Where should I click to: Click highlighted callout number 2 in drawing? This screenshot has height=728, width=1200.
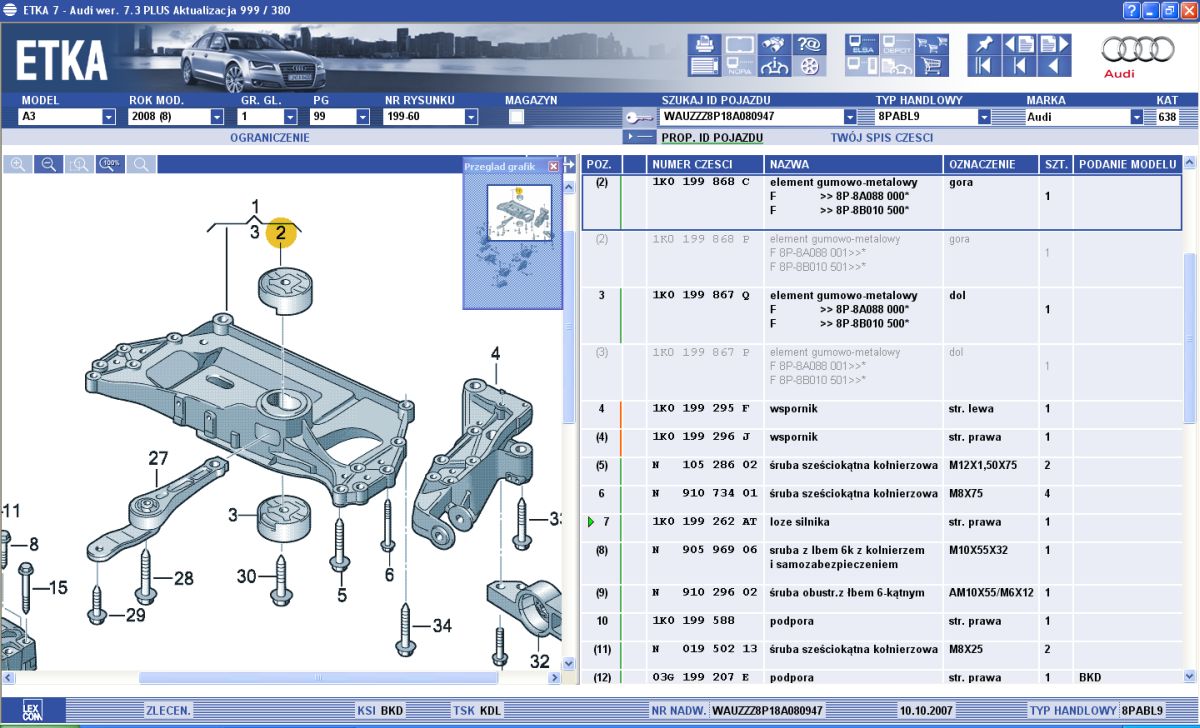coord(281,234)
